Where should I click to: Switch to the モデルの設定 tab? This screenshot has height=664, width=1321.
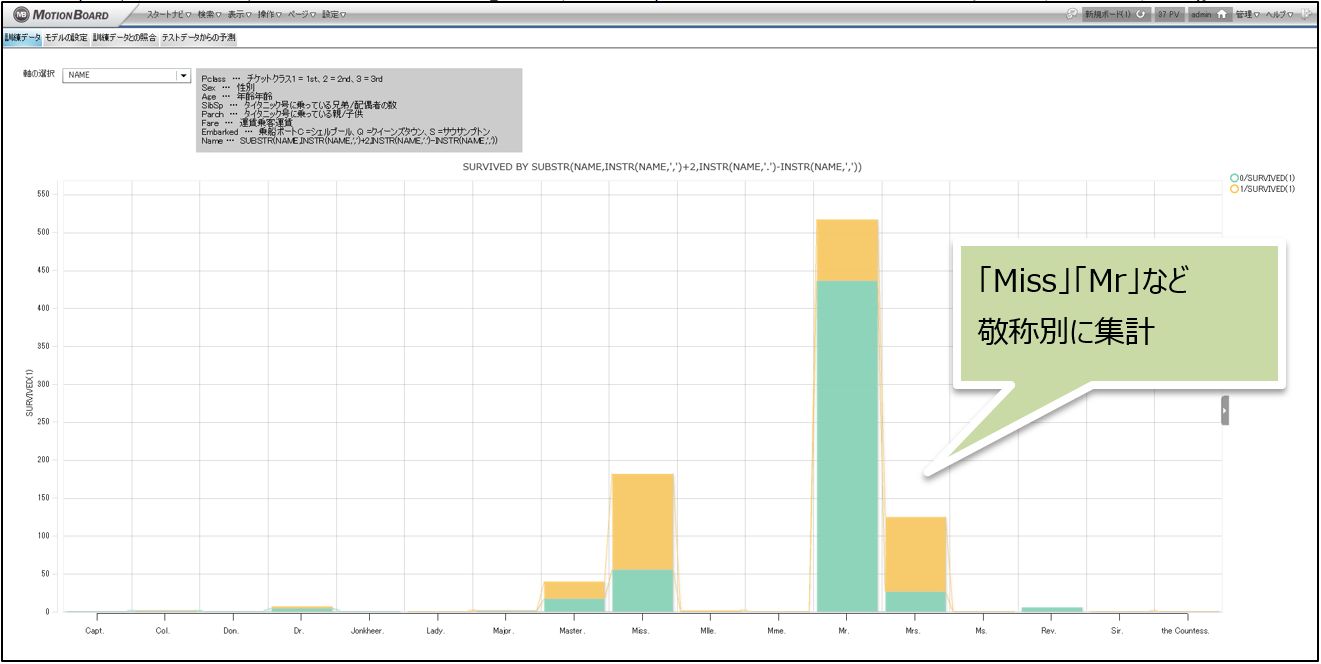click(66, 38)
